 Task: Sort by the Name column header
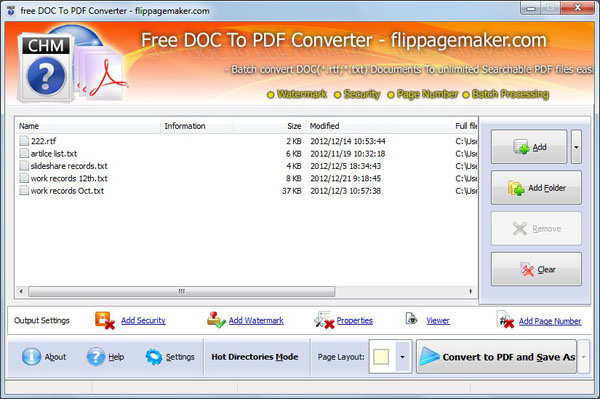88,126
